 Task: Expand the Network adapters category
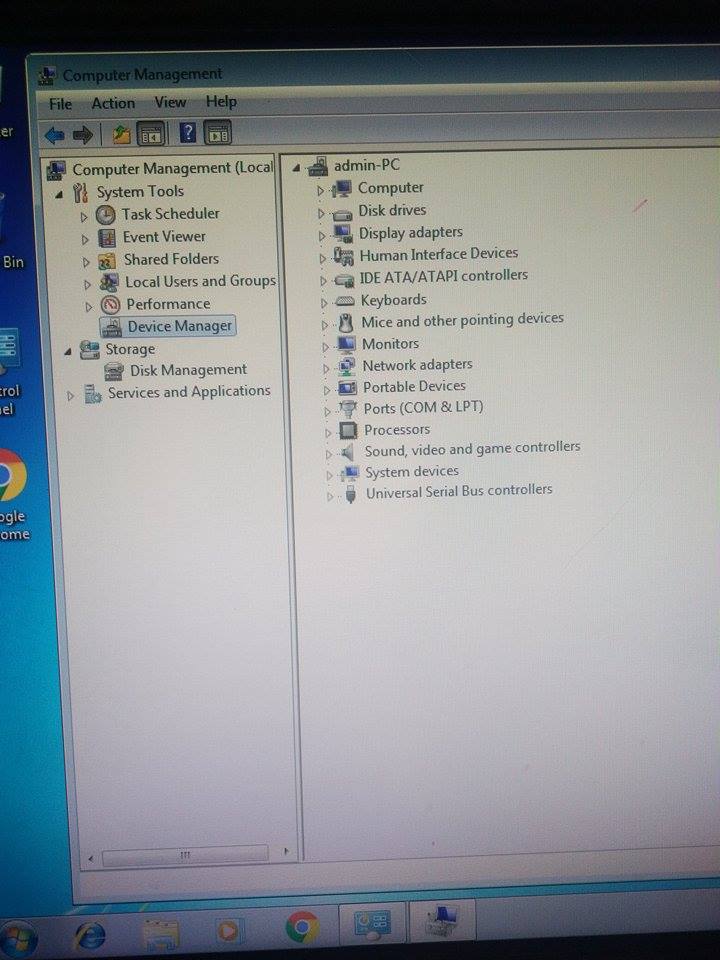(326, 369)
